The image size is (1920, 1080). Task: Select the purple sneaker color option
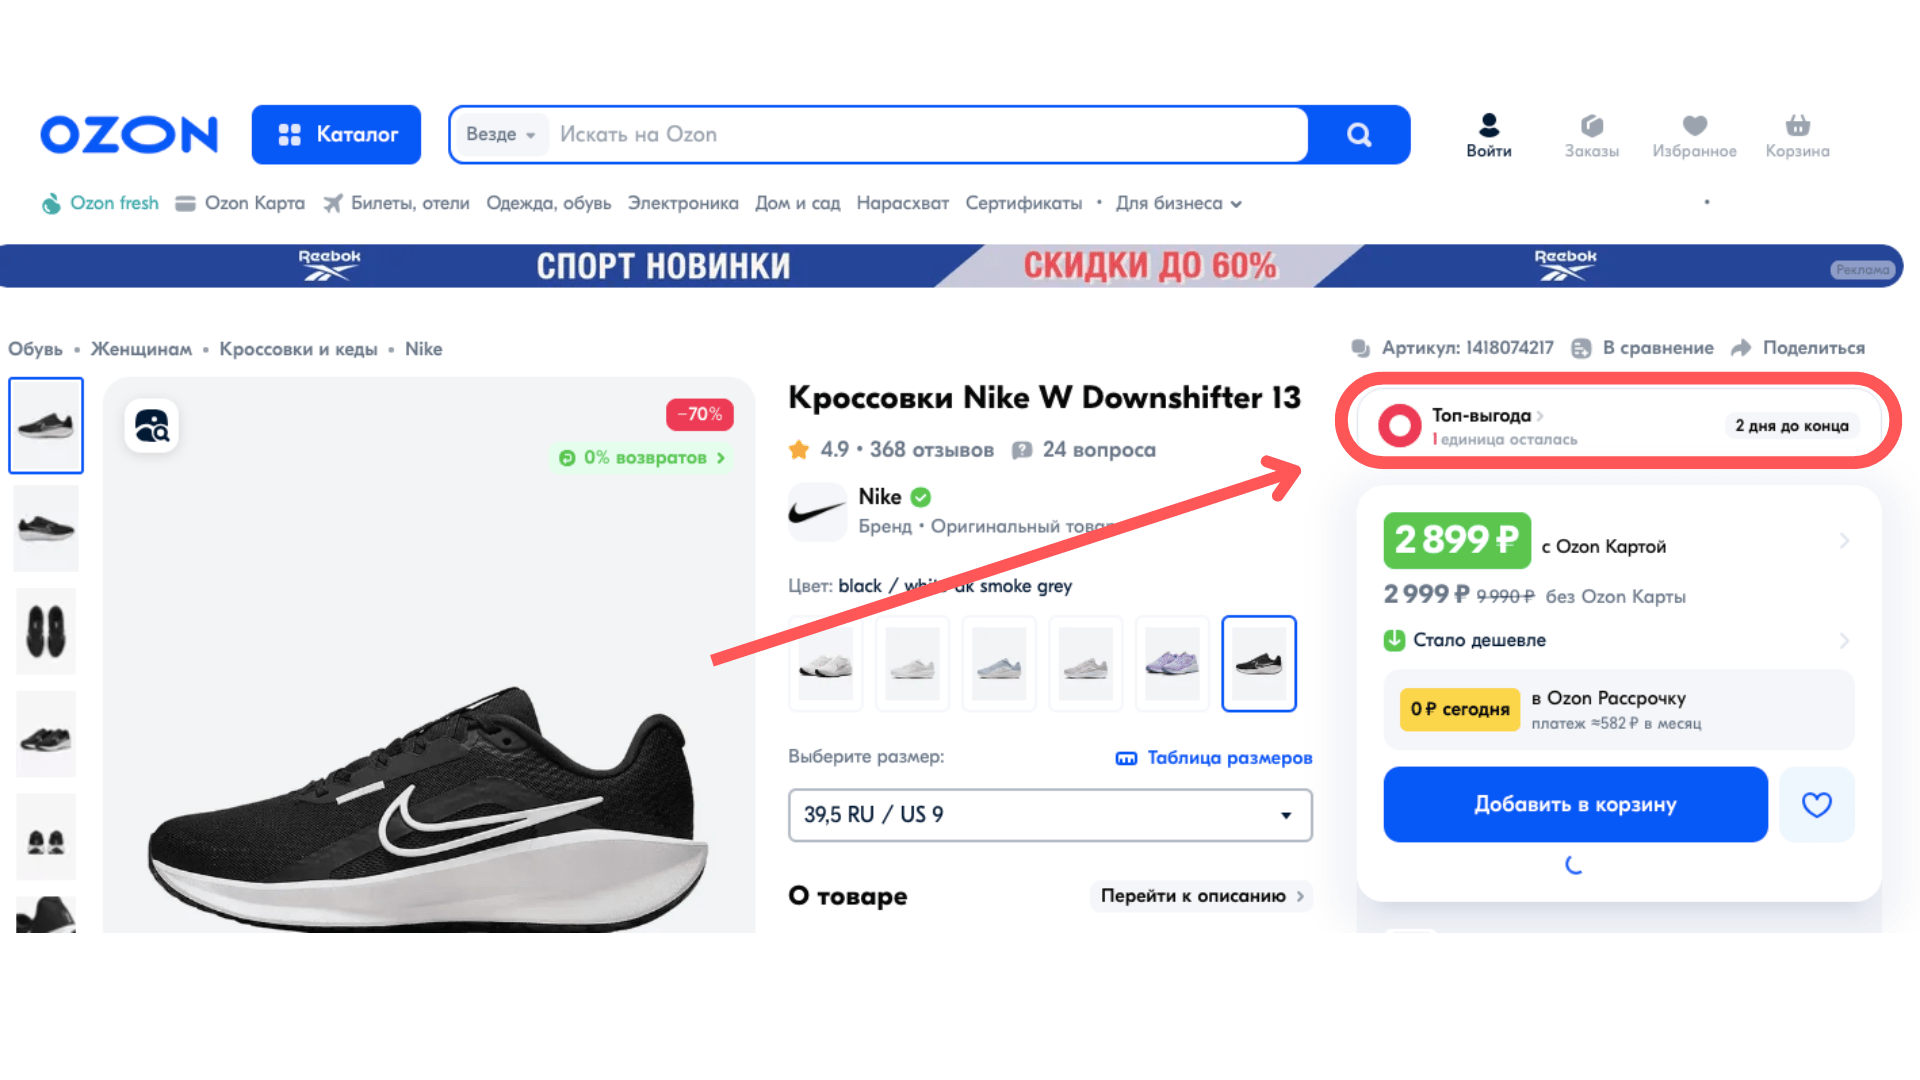[1172, 664]
